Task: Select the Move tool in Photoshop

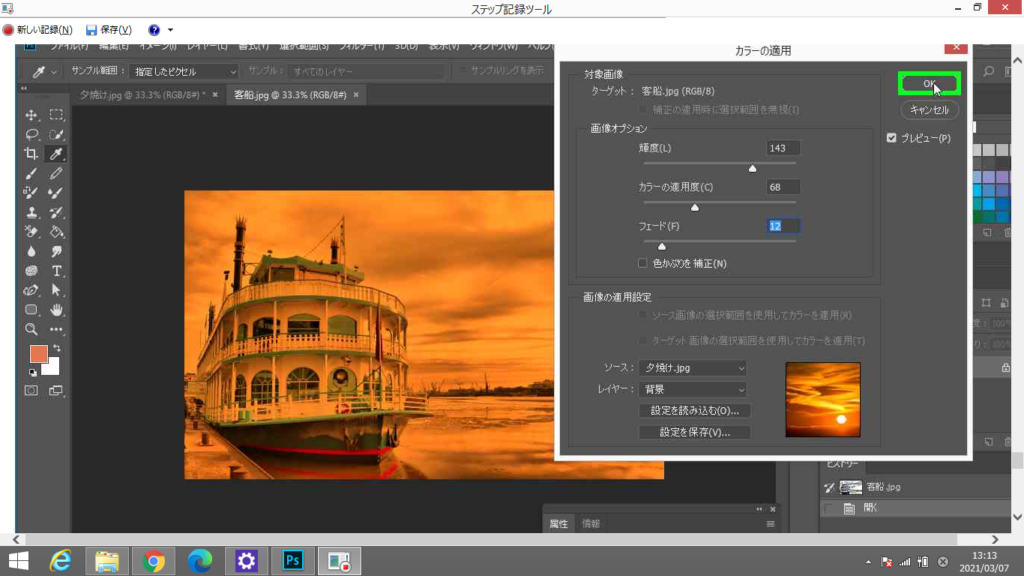Action: click(x=31, y=115)
